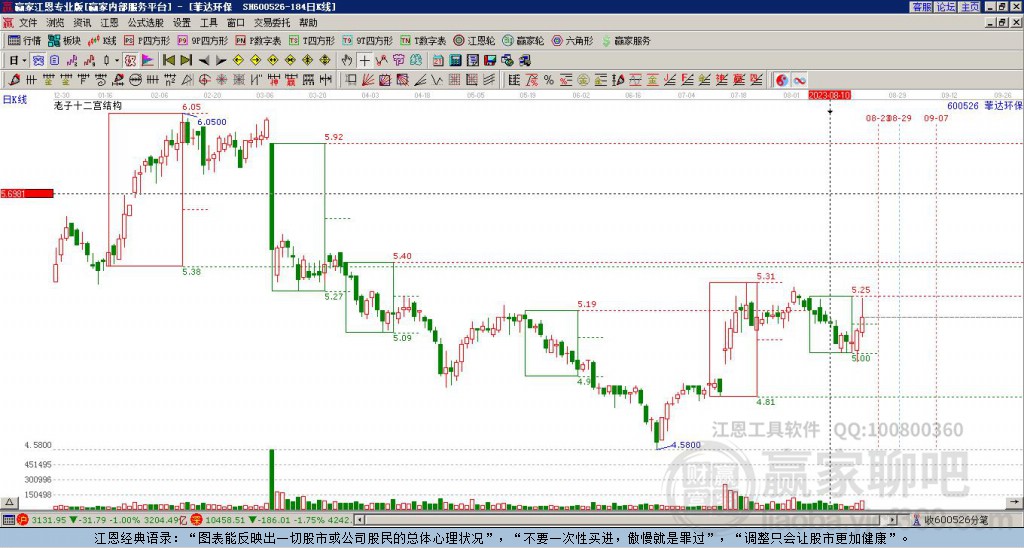Open the 工具 menu
Image resolution: width=1024 pixels, height=548 pixels.
[x=208, y=23]
